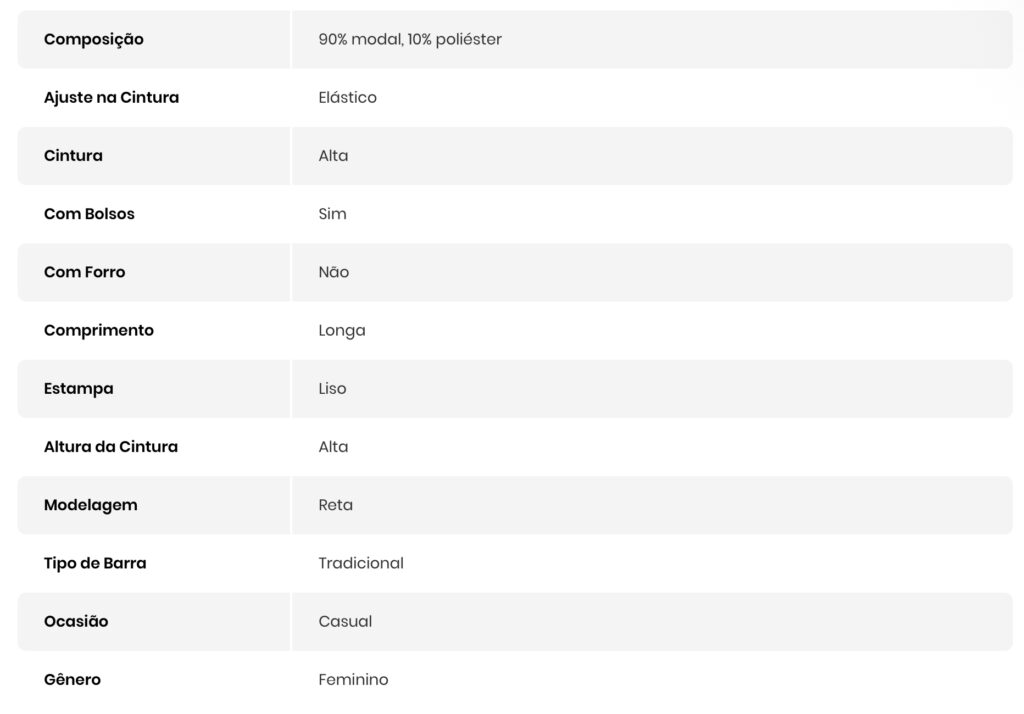Select the Elástico value text
Viewport: 1024px width, 714px height.
click(x=347, y=98)
